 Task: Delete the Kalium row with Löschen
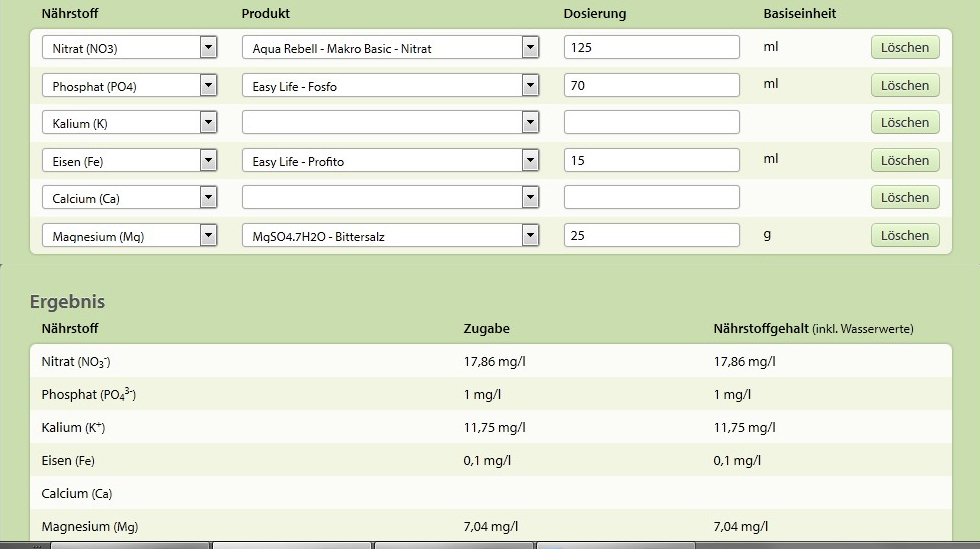click(905, 123)
